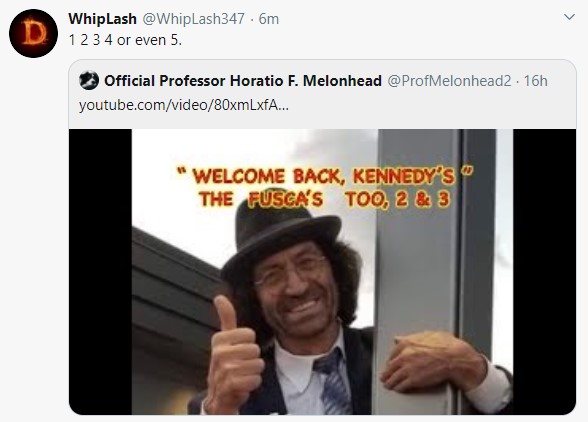Image resolution: width=588 pixels, height=422 pixels.
Task: Click the quoted tweet card header area
Action: point(322,94)
